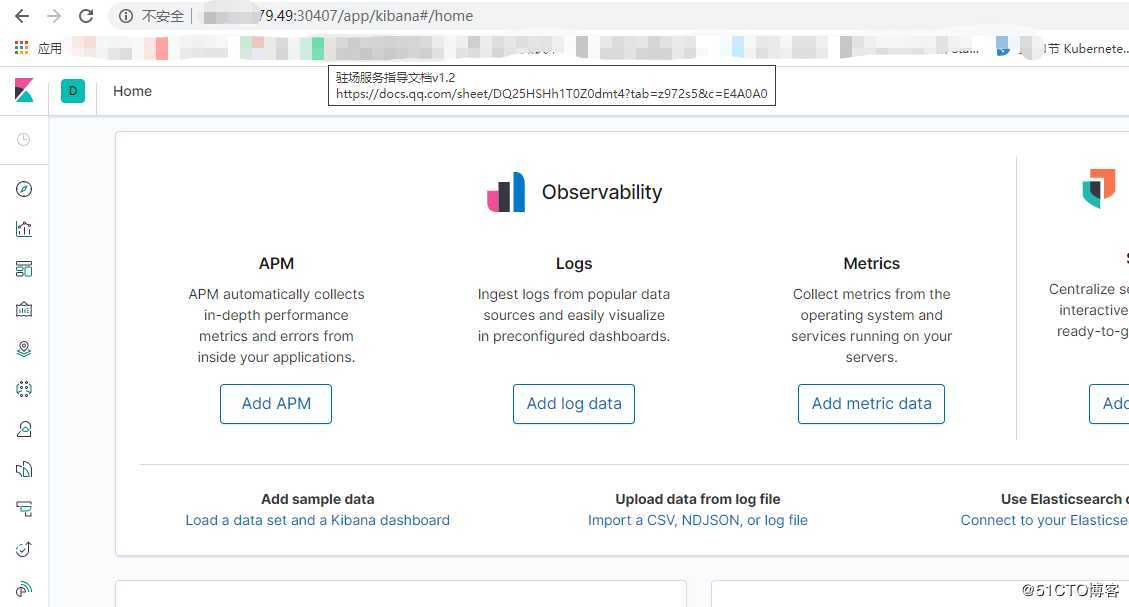Open the Uptime sidebar icon

24,549
